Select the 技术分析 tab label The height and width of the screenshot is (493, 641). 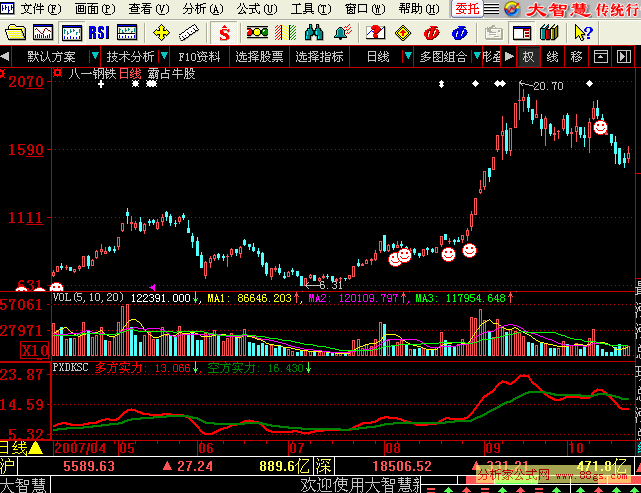(x=130, y=56)
